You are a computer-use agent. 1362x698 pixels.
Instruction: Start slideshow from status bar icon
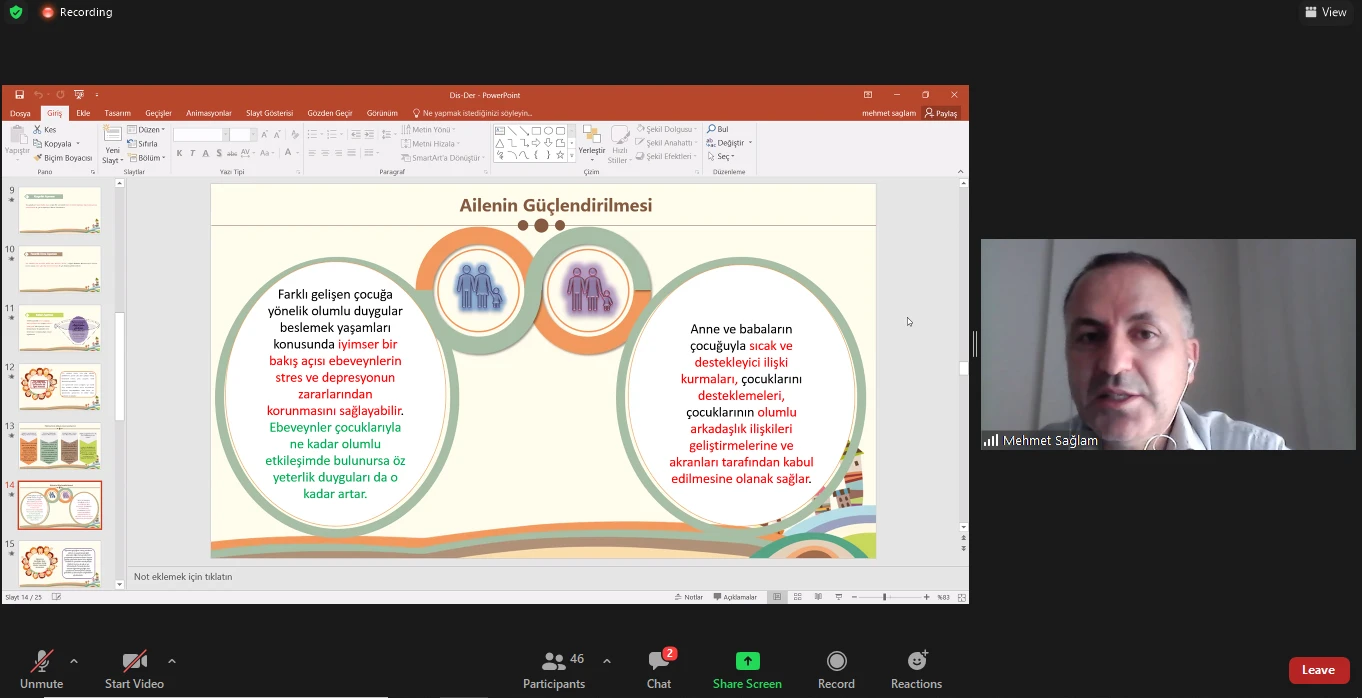point(839,597)
